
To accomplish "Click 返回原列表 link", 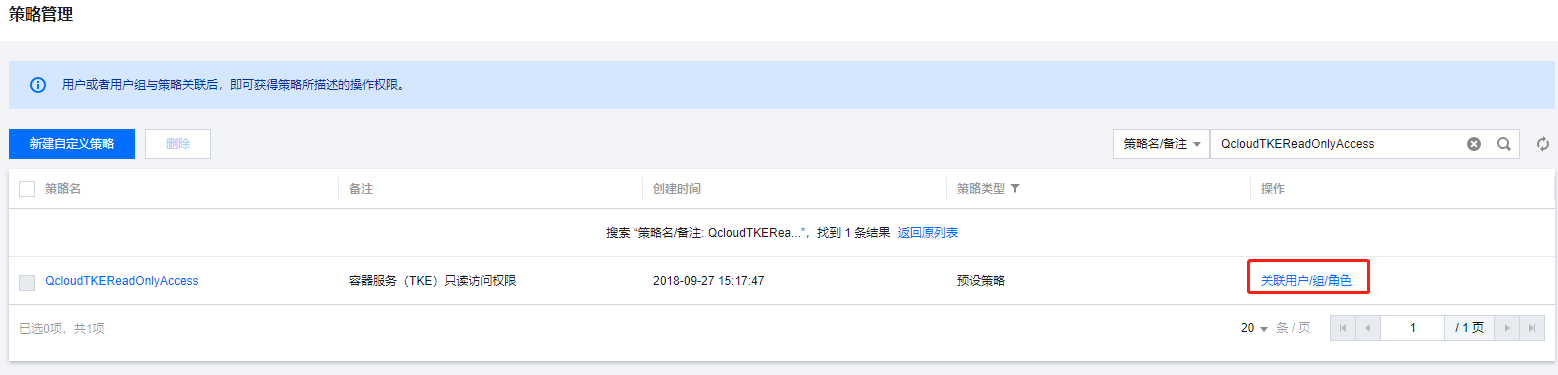I will coord(928,232).
